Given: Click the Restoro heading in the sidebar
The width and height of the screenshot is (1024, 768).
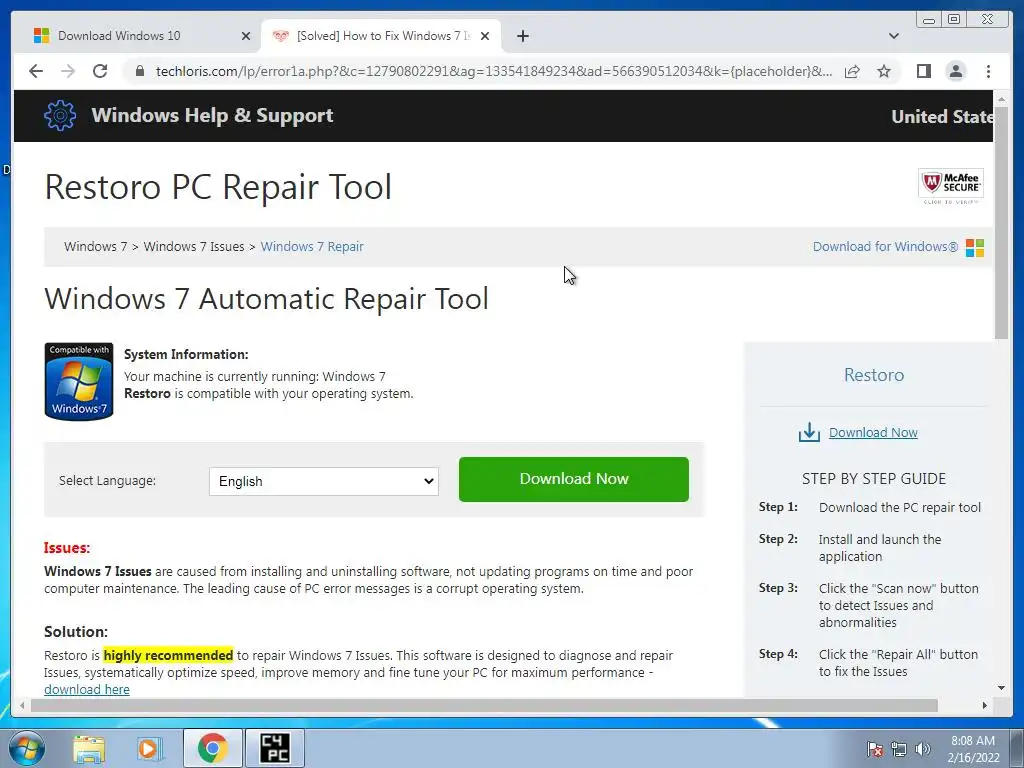Looking at the screenshot, I should click(x=874, y=375).
